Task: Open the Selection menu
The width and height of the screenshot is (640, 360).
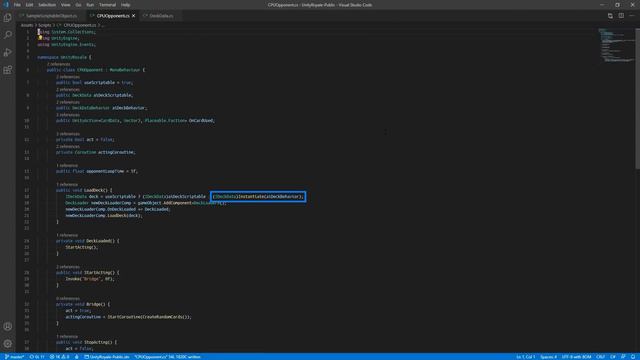Action: click(x=47, y=5)
